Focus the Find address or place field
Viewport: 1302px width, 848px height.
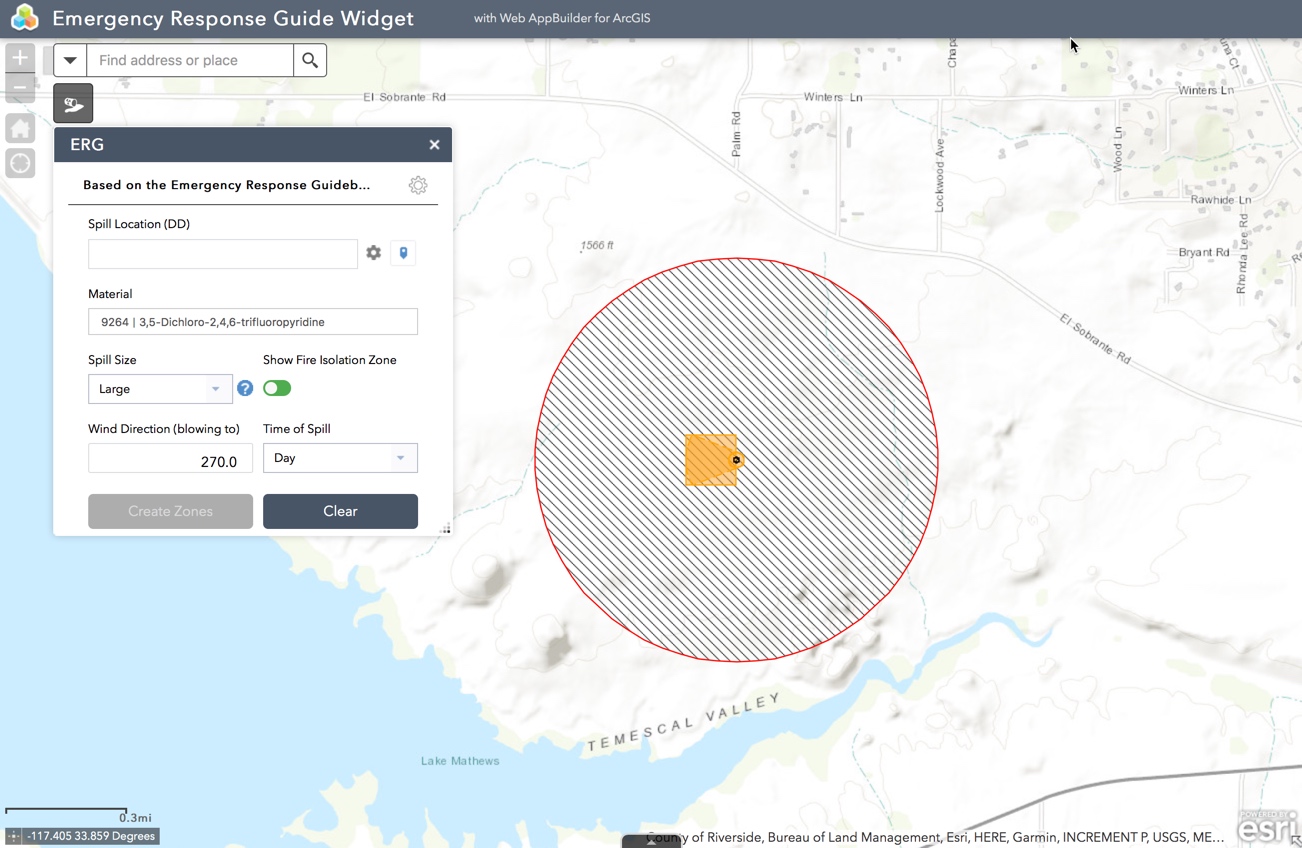(x=190, y=60)
